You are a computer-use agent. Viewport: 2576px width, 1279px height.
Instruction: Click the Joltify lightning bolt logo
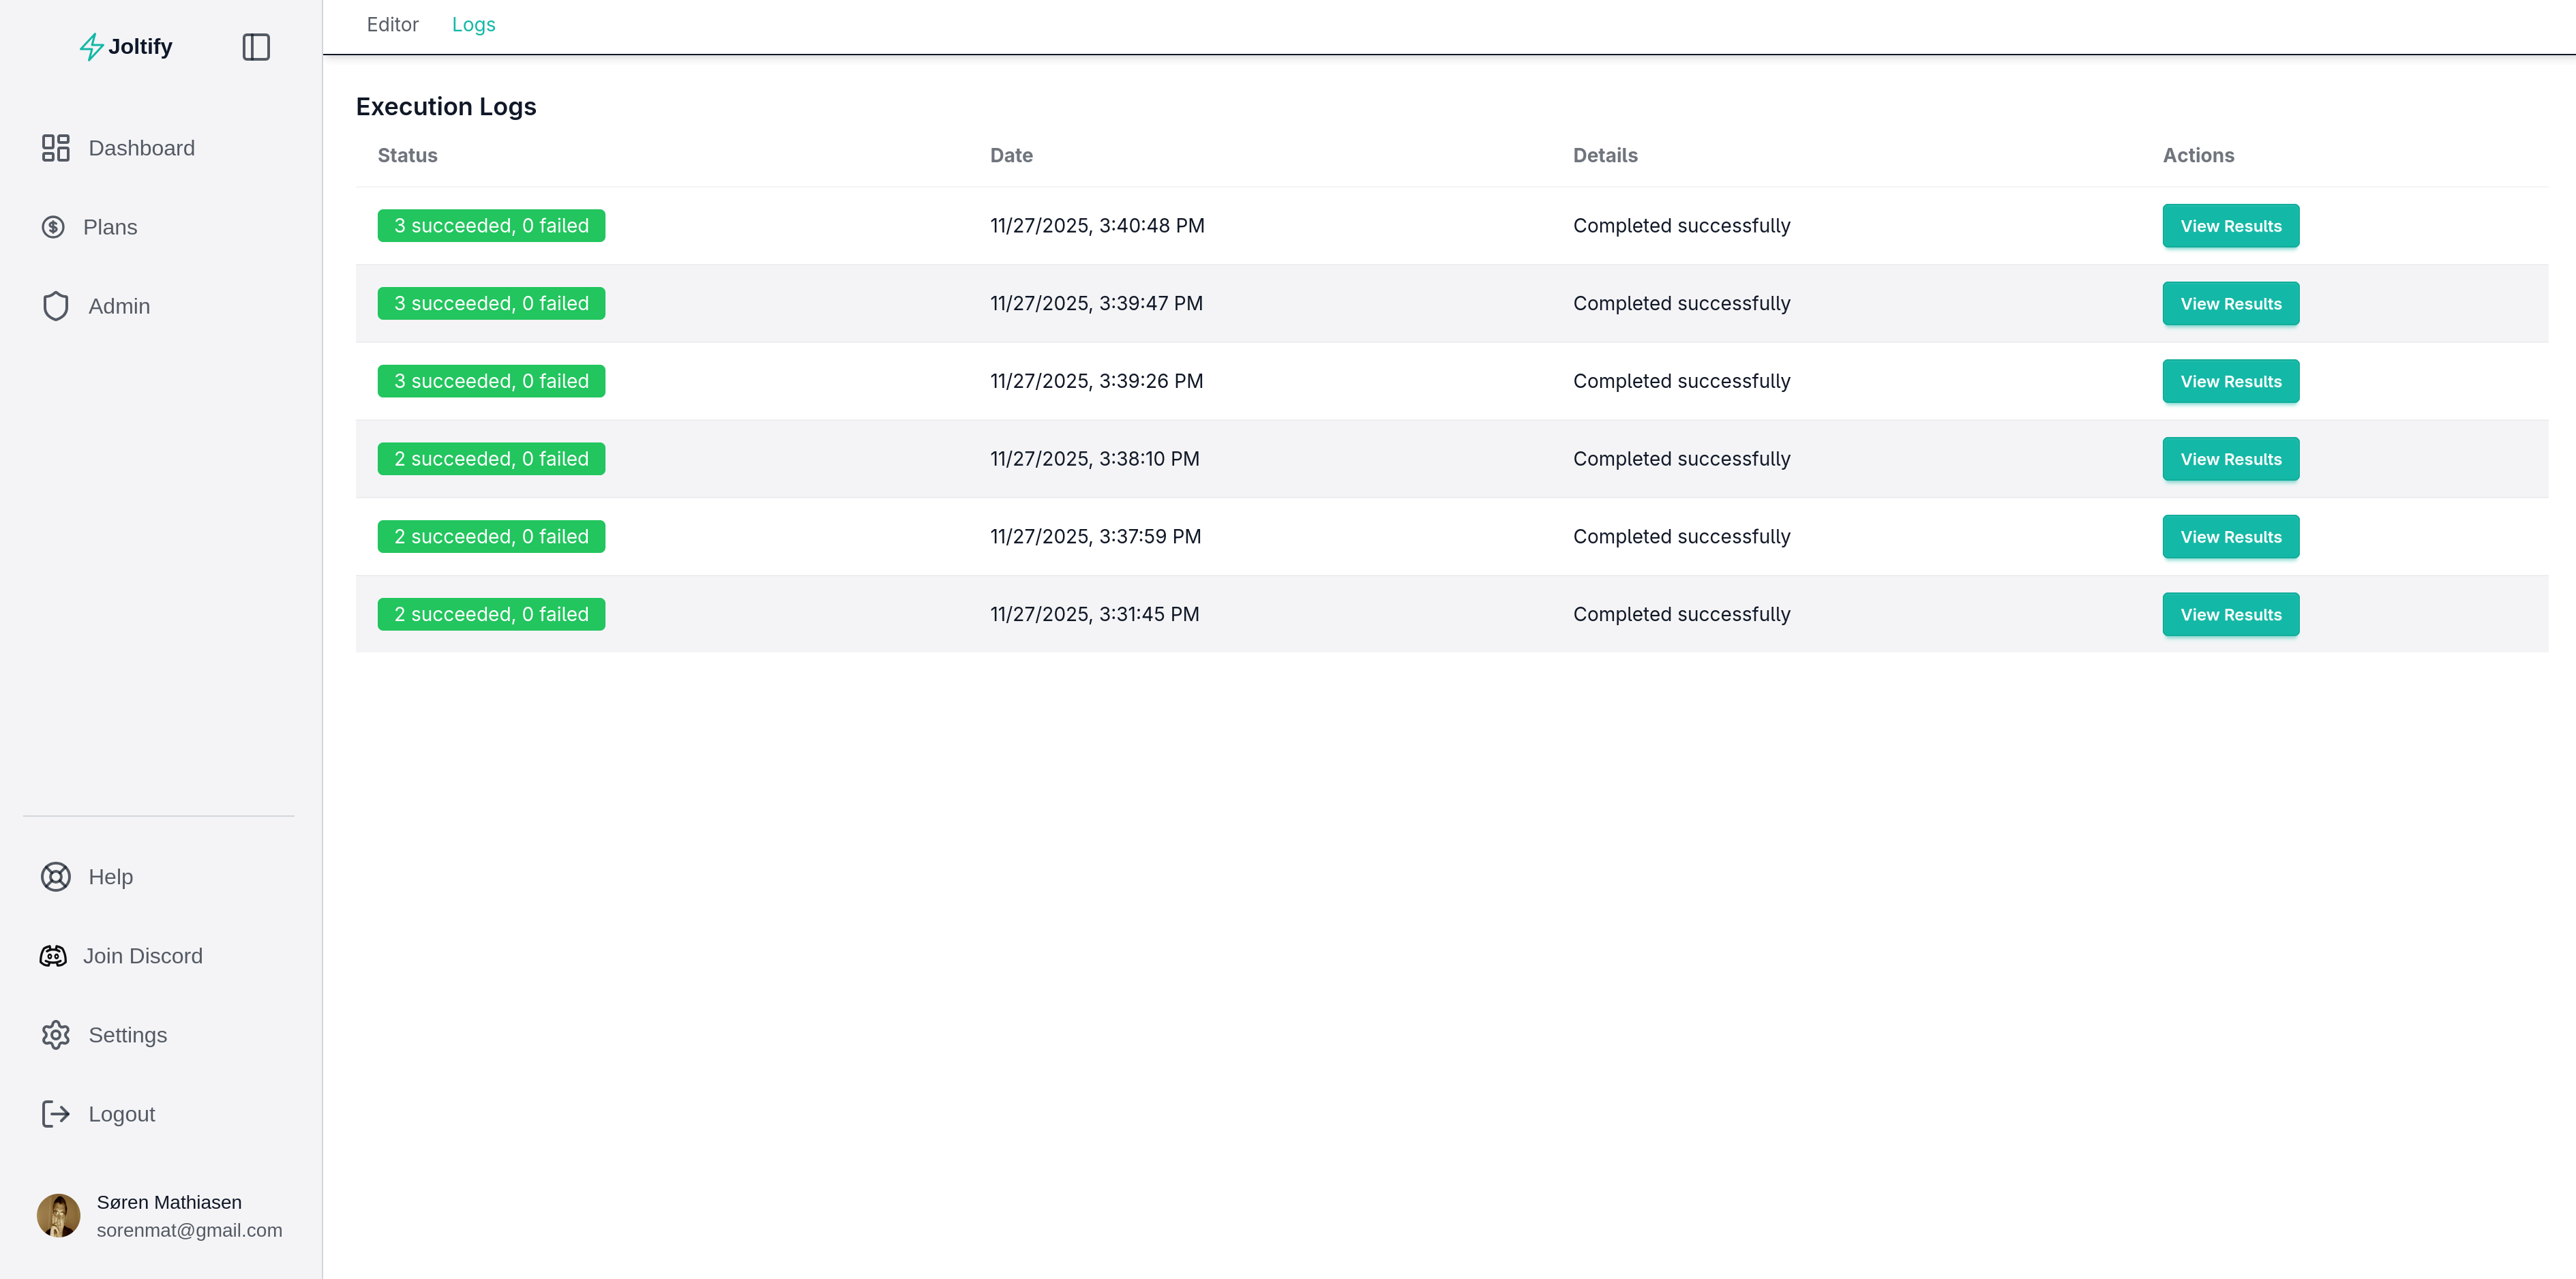pyautogui.click(x=91, y=47)
